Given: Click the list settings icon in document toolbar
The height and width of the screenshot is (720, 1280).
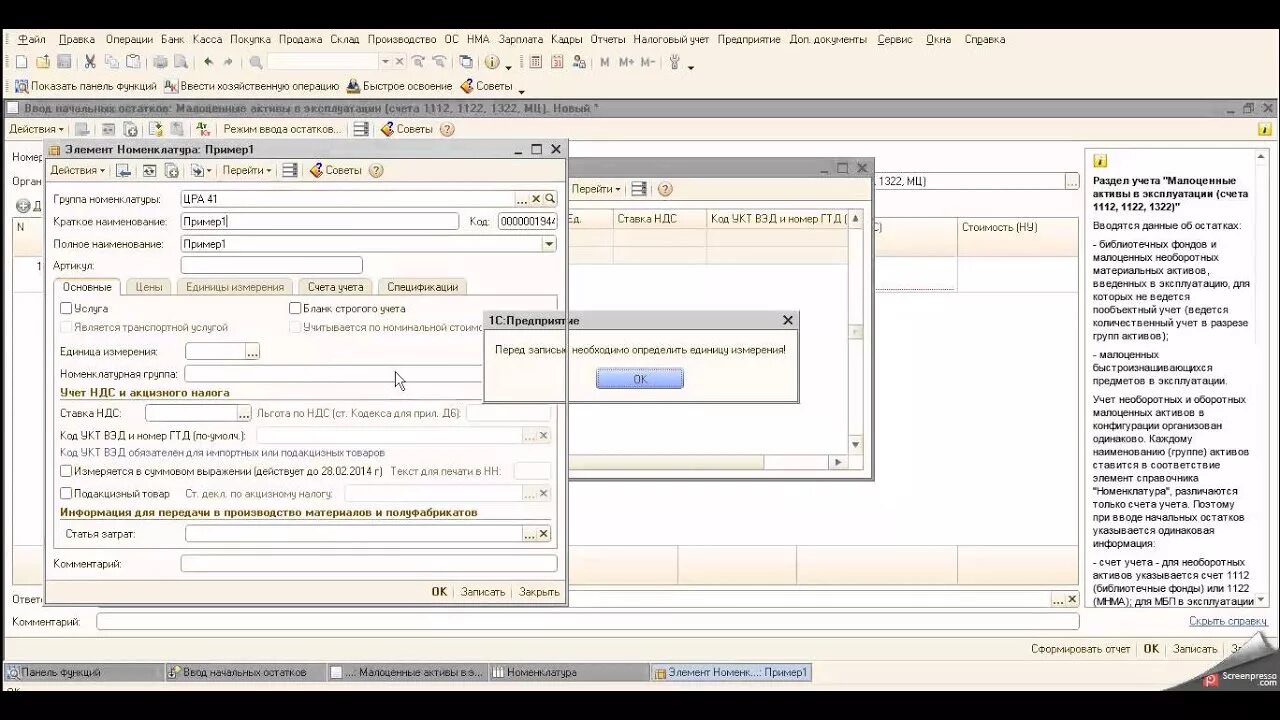Looking at the screenshot, I should (361, 129).
